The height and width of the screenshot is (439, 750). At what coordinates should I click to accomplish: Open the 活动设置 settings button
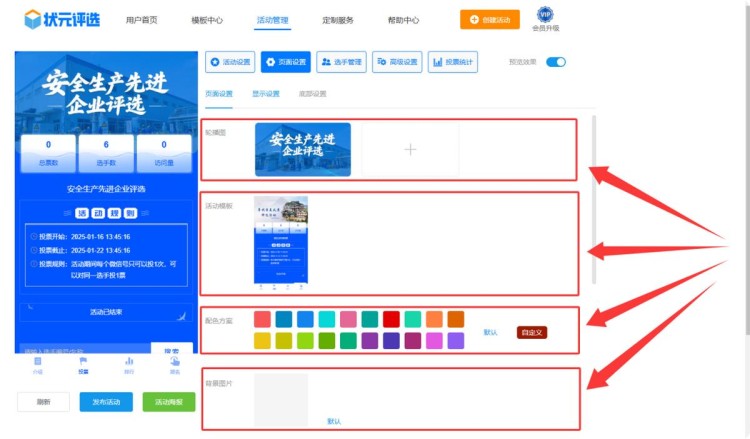230,62
